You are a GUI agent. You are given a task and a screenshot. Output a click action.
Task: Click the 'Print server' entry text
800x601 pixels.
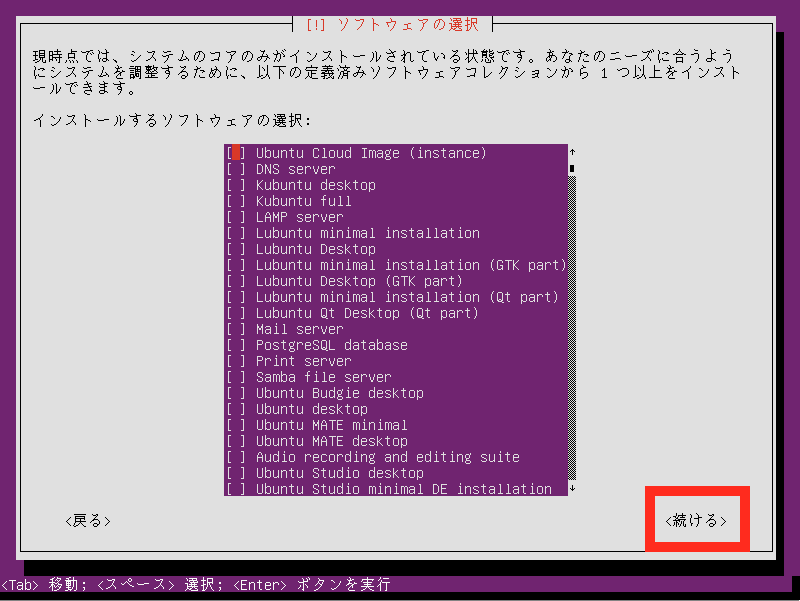[x=304, y=361]
